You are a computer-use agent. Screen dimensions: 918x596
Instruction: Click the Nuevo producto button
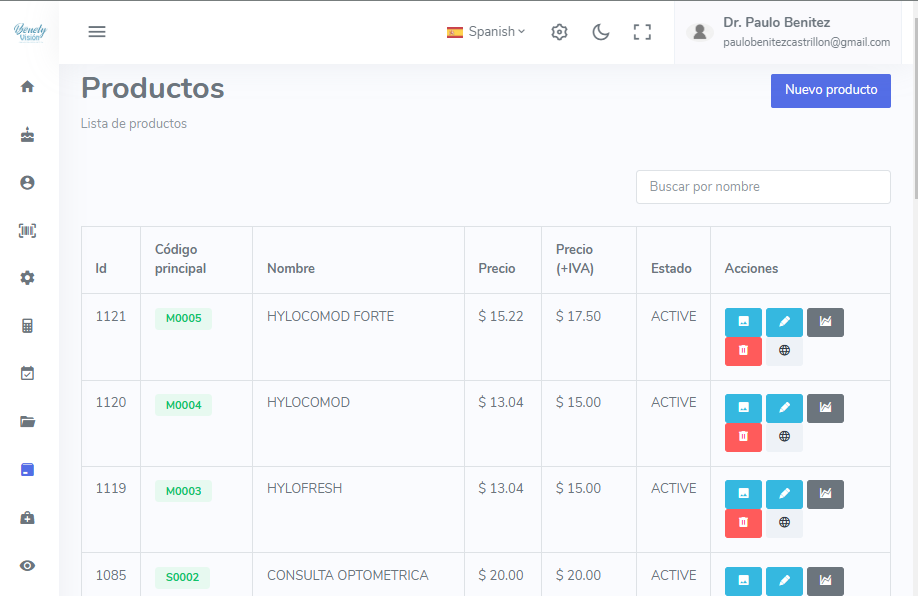[x=830, y=90]
